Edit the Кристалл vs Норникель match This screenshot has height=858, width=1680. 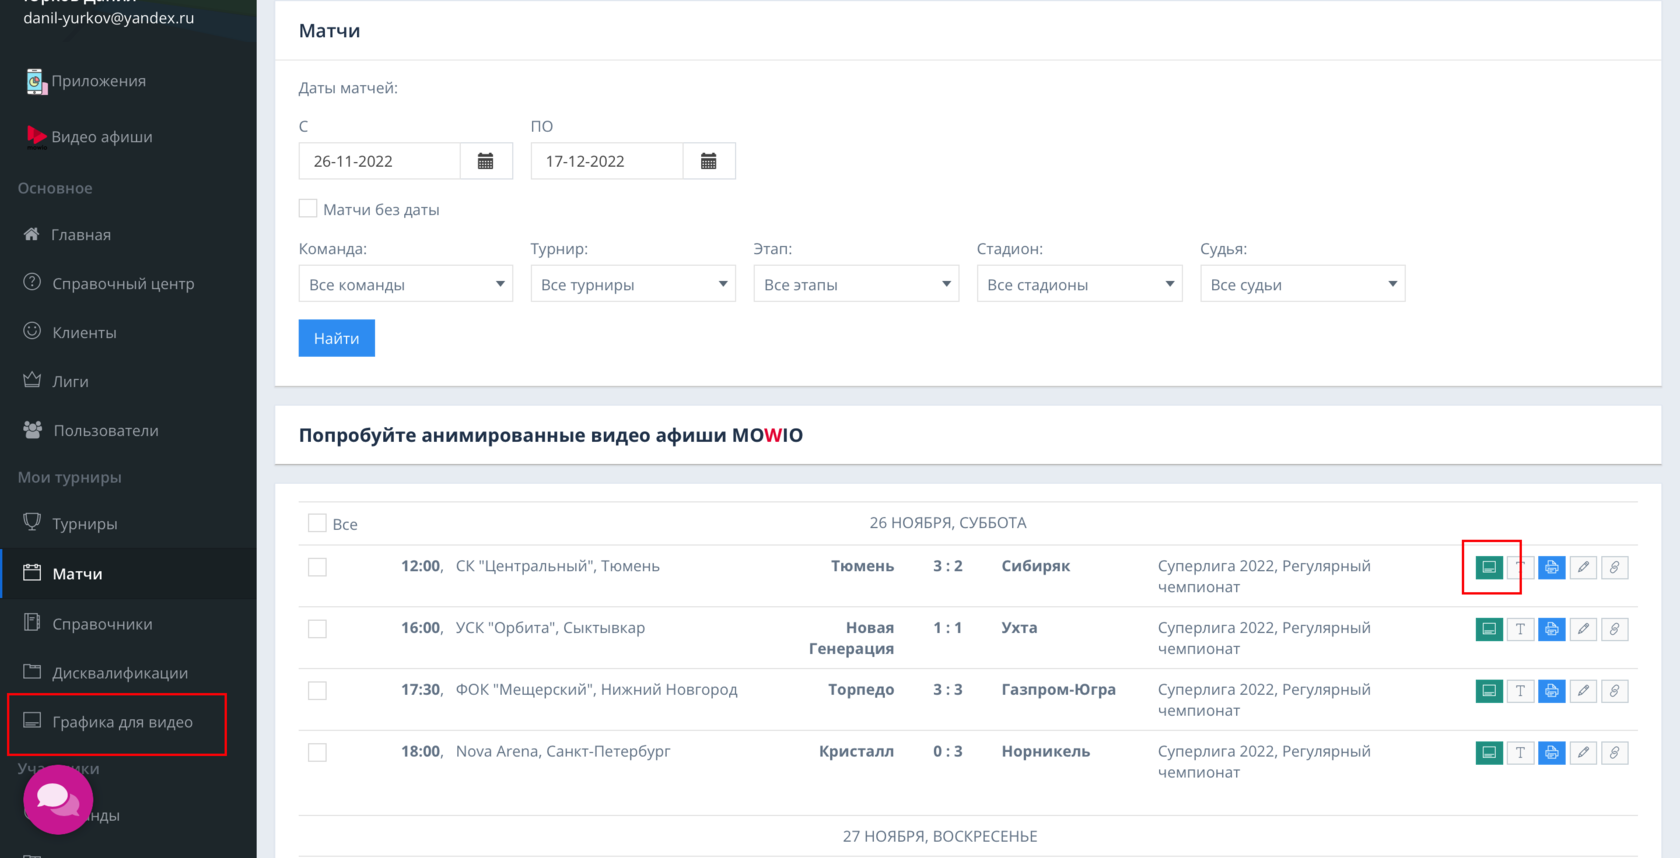point(1583,753)
